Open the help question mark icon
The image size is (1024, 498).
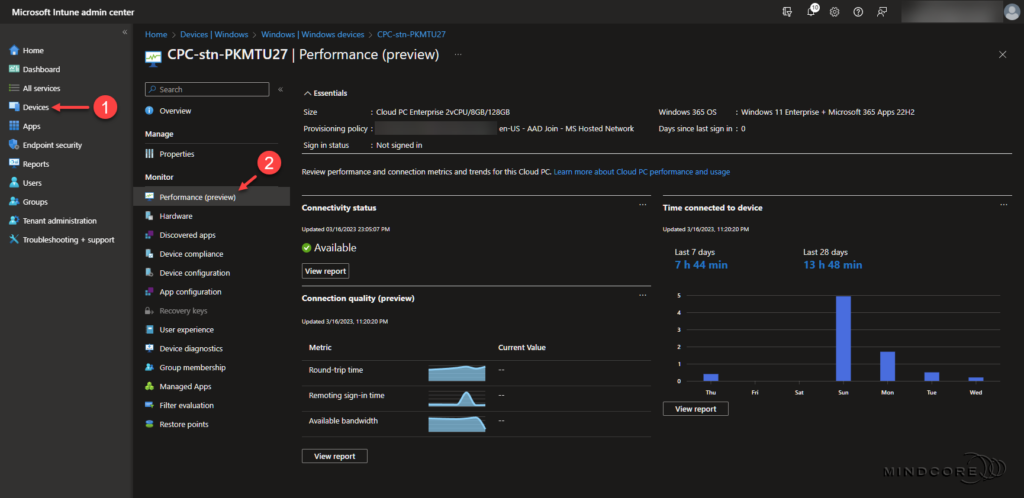tap(858, 12)
